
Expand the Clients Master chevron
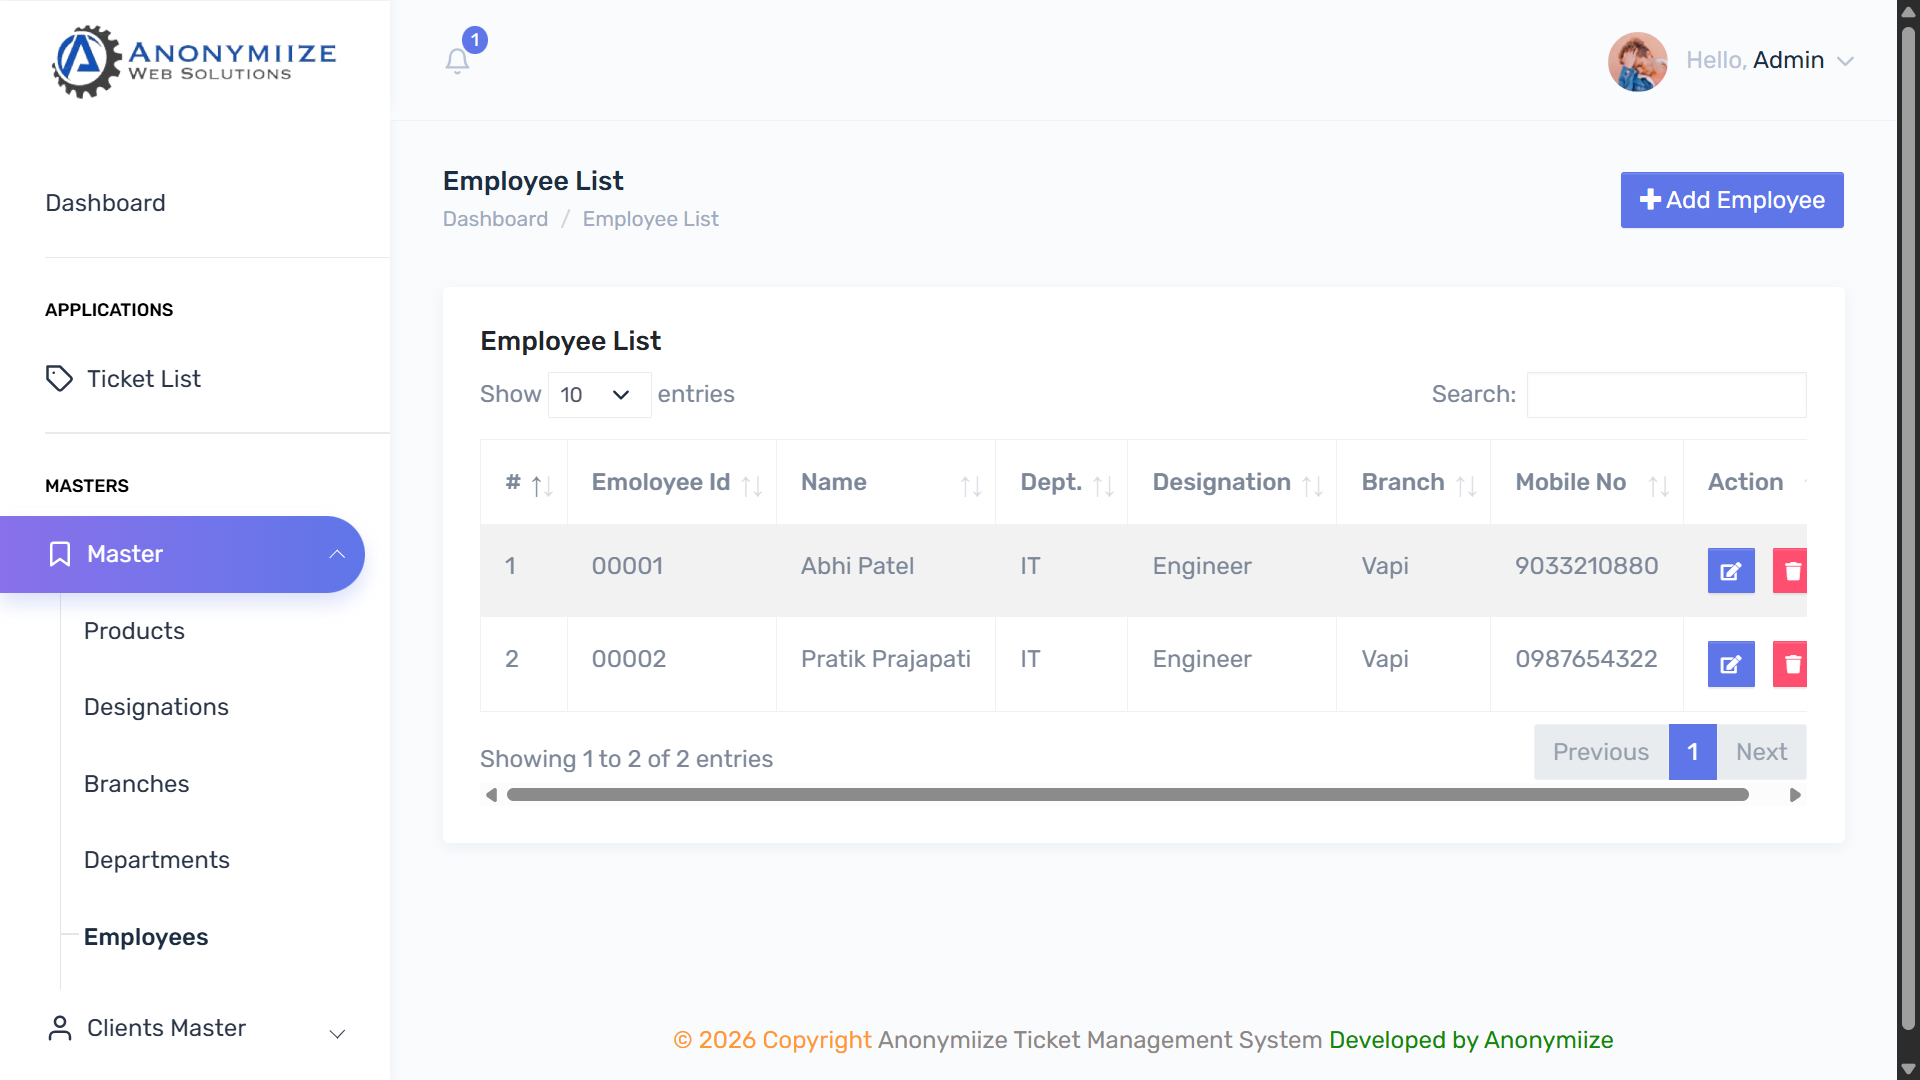point(337,1034)
